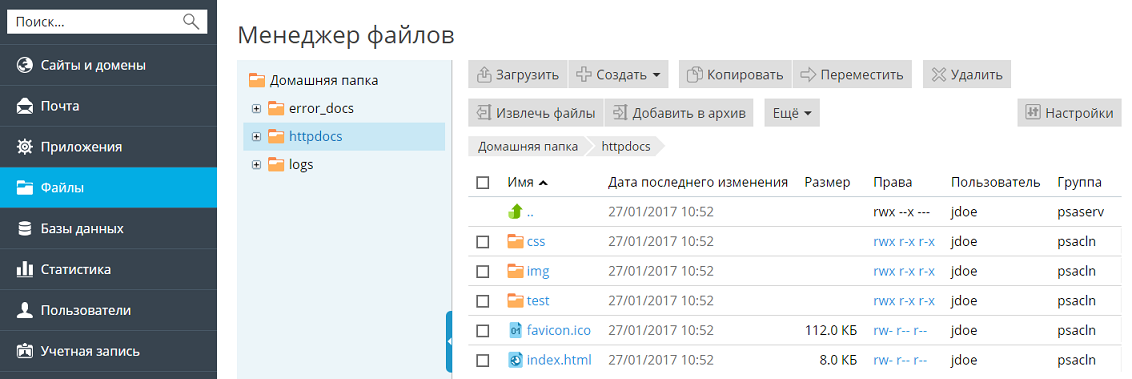
Task: Check the box for index.html
Action: pos(483,360)
